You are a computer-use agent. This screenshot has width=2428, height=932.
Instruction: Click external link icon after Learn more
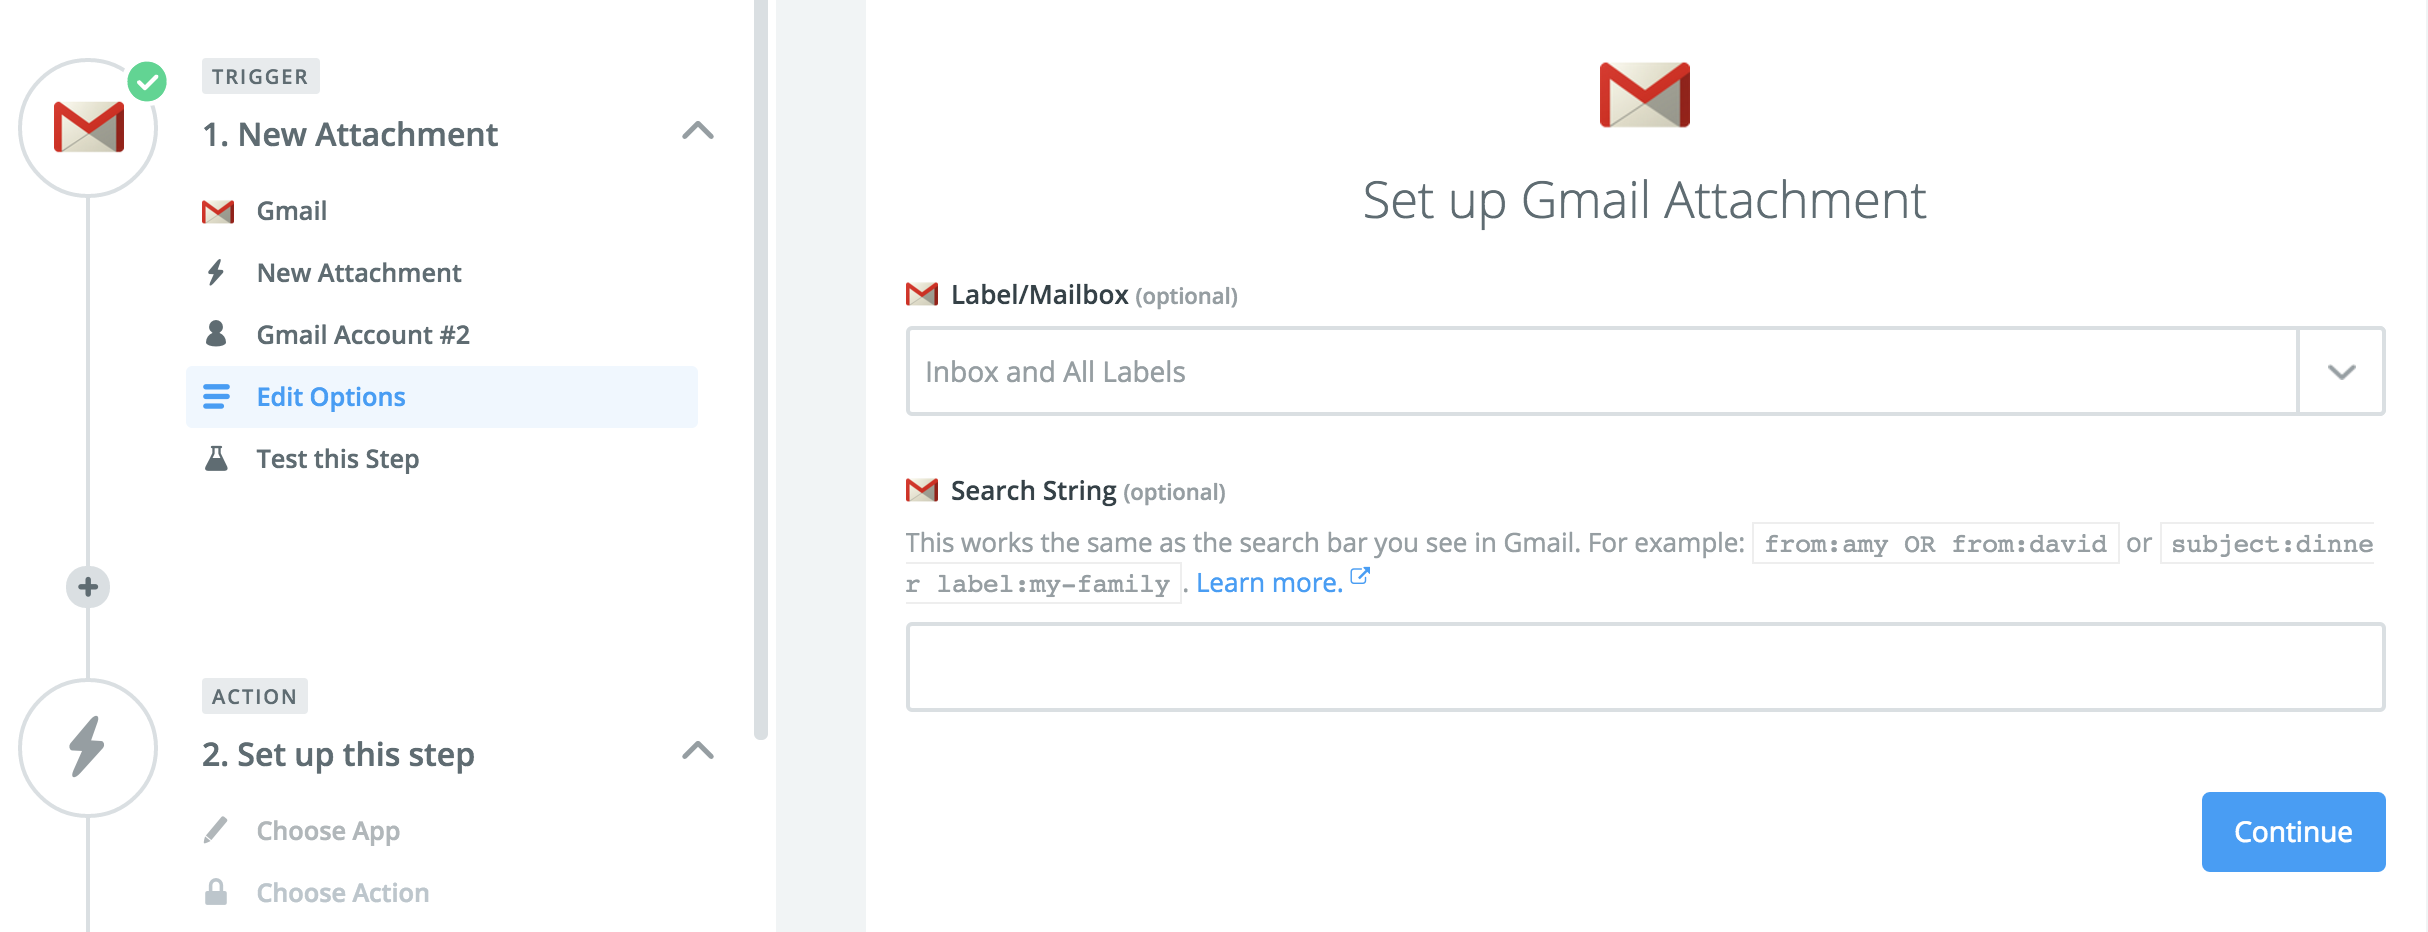click(1360, 576)
